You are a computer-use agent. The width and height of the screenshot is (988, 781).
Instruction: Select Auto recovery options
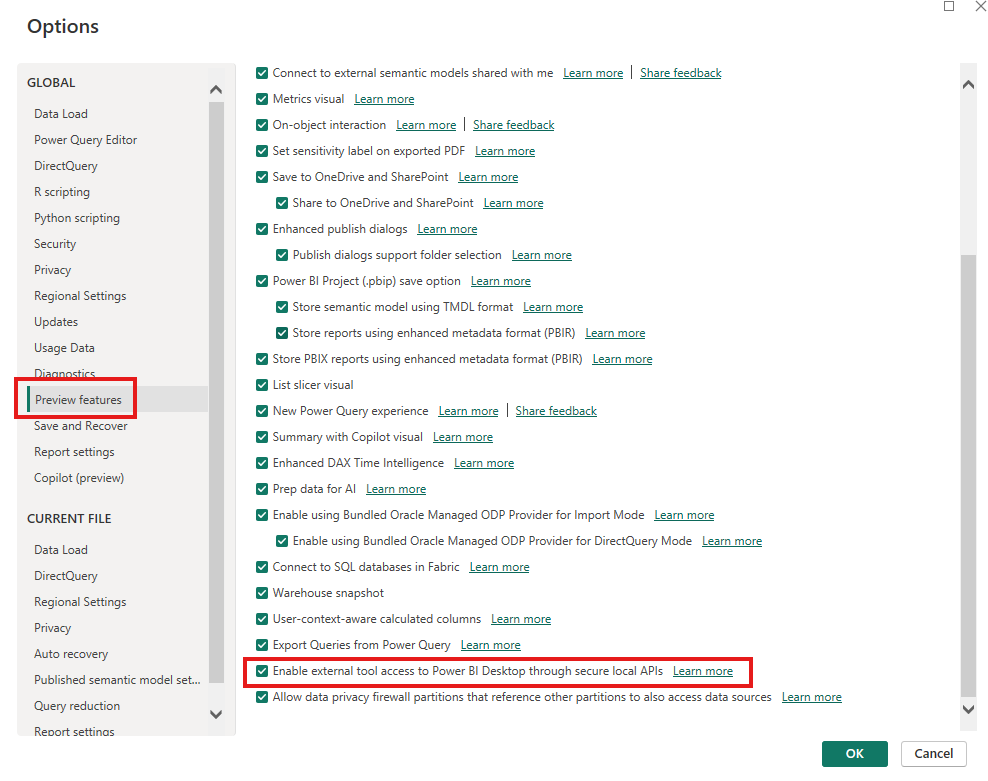click(71, 654)
